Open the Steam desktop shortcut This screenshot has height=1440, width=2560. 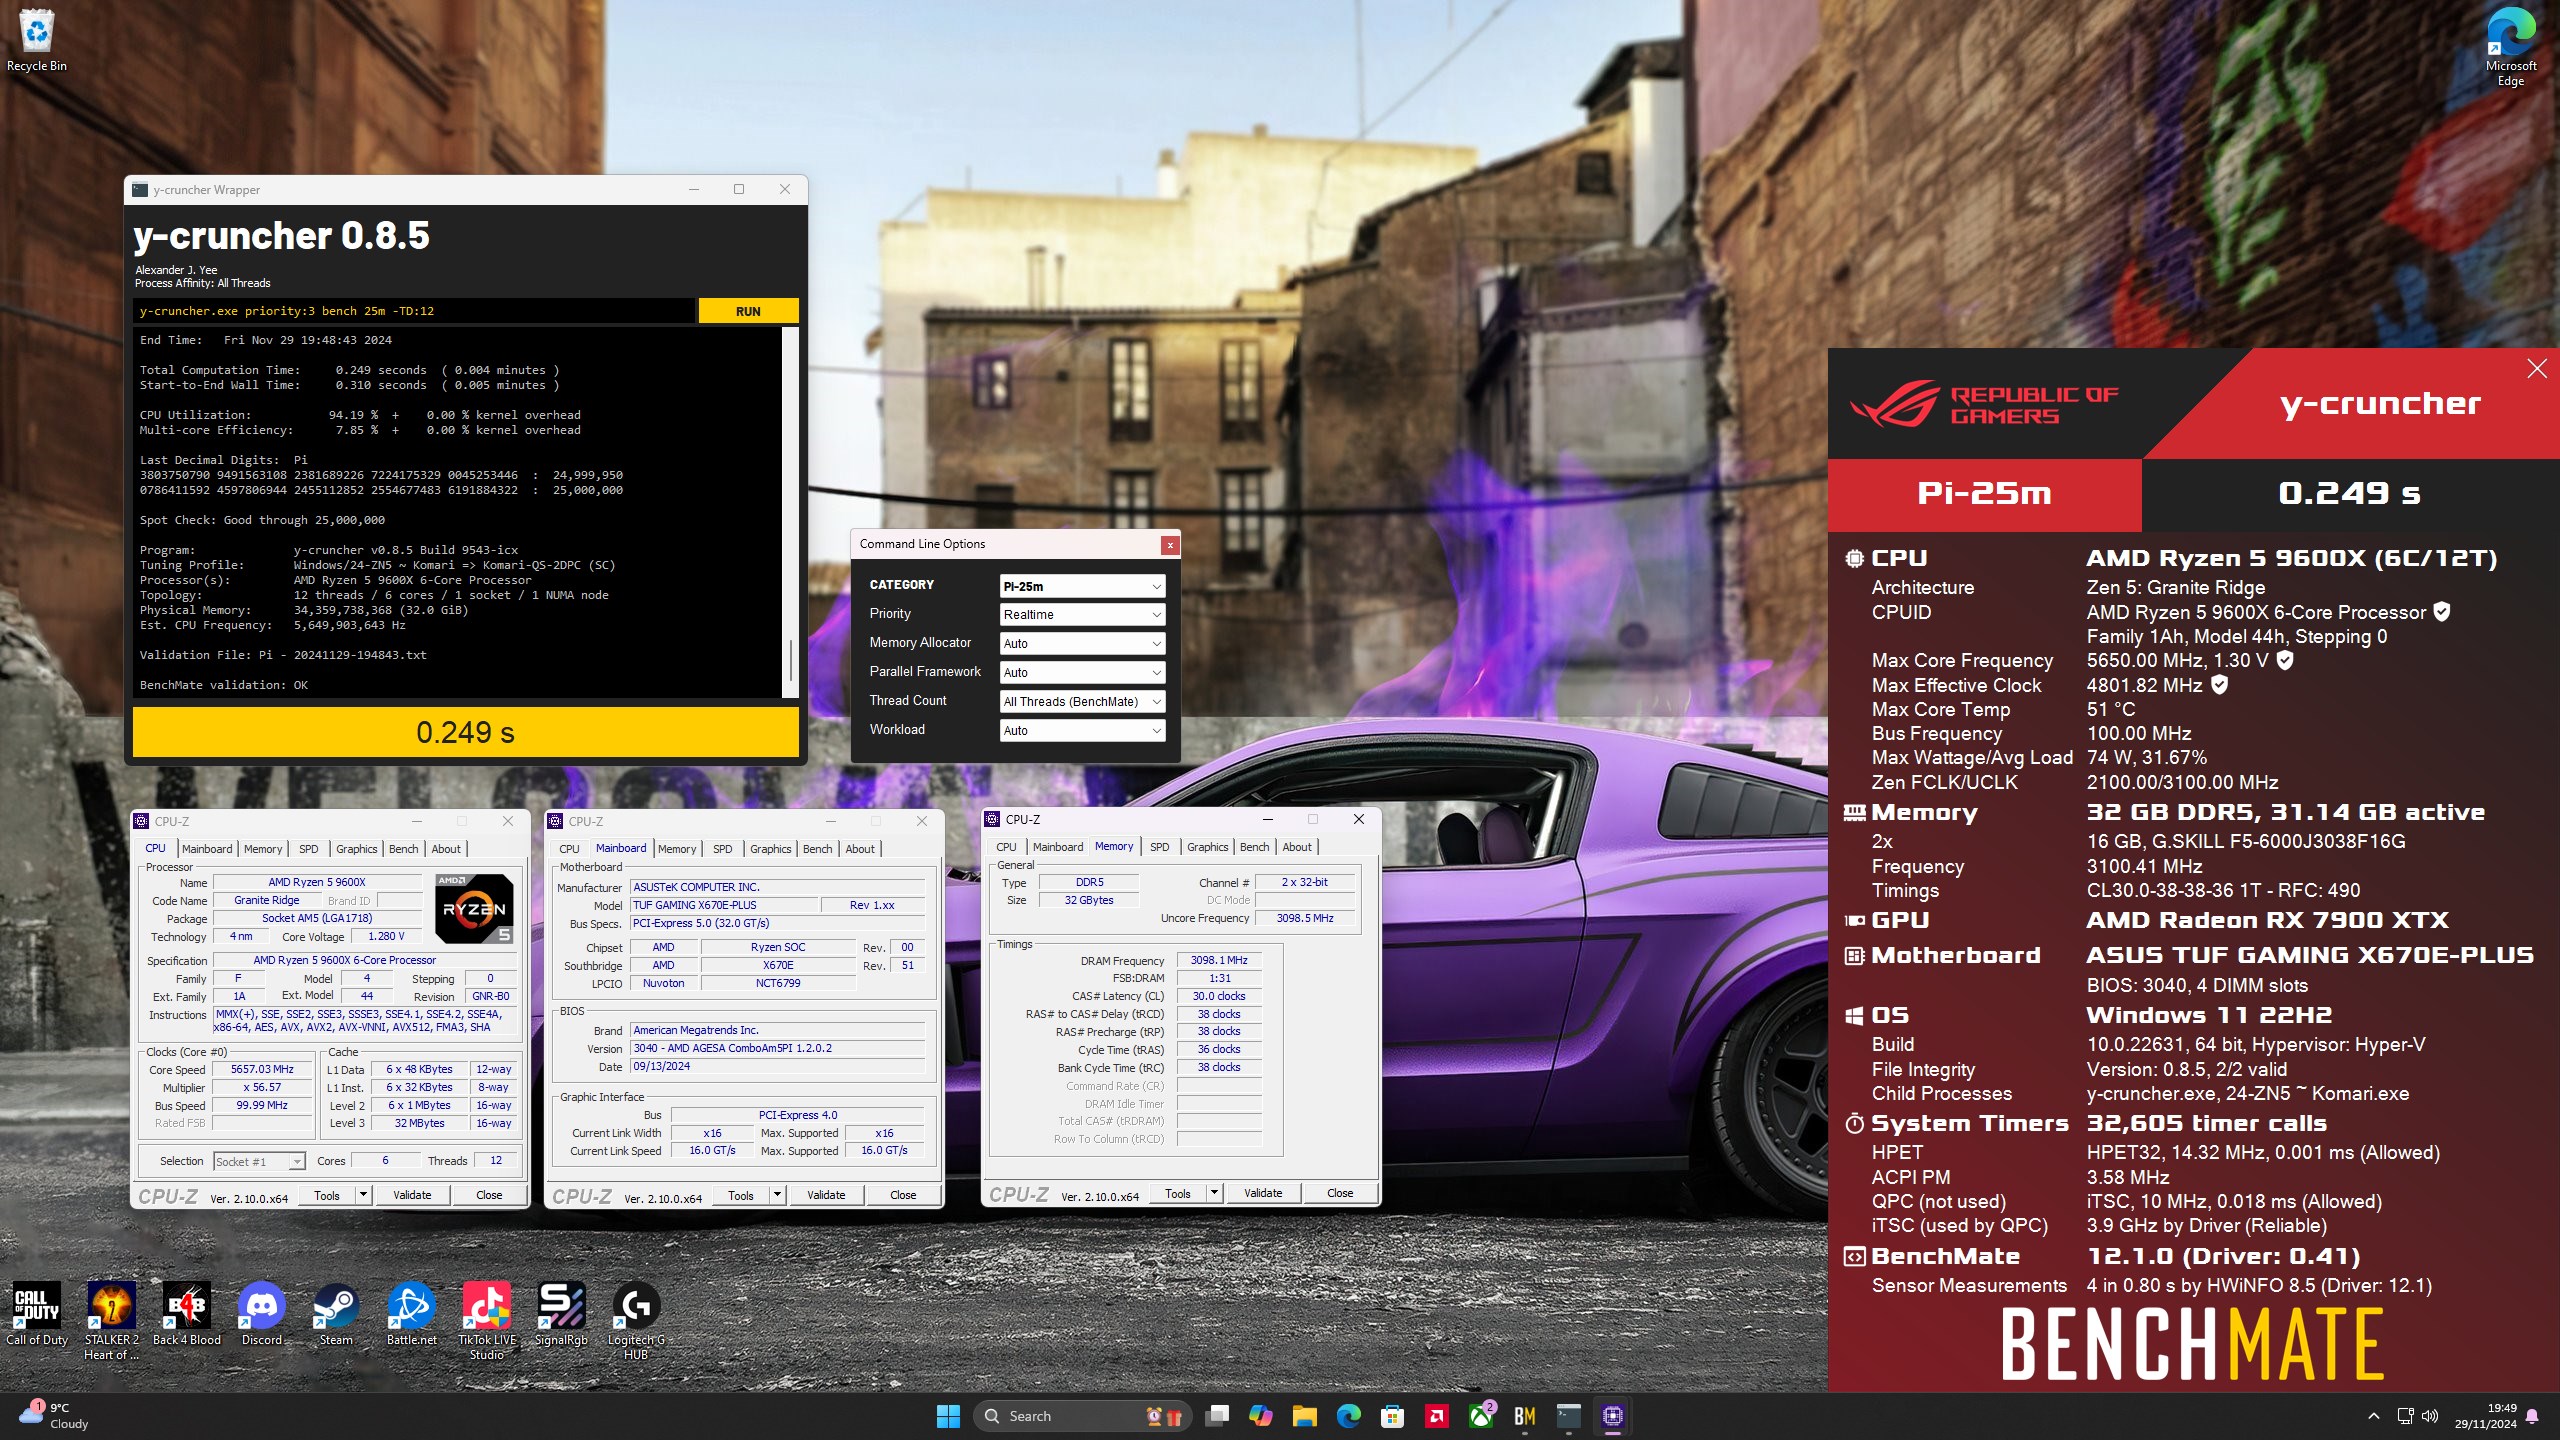coord(336,1314)
